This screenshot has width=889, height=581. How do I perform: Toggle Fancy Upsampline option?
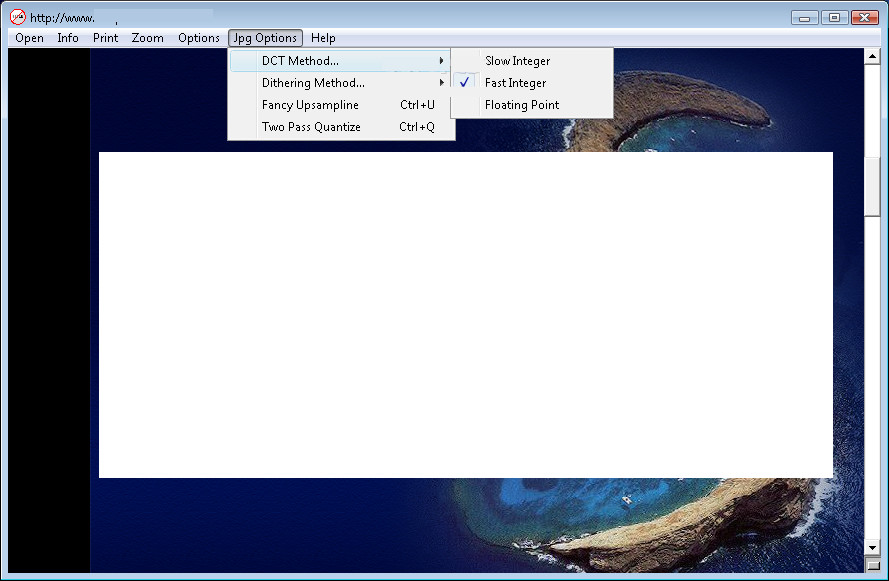(x=340, y=105)
